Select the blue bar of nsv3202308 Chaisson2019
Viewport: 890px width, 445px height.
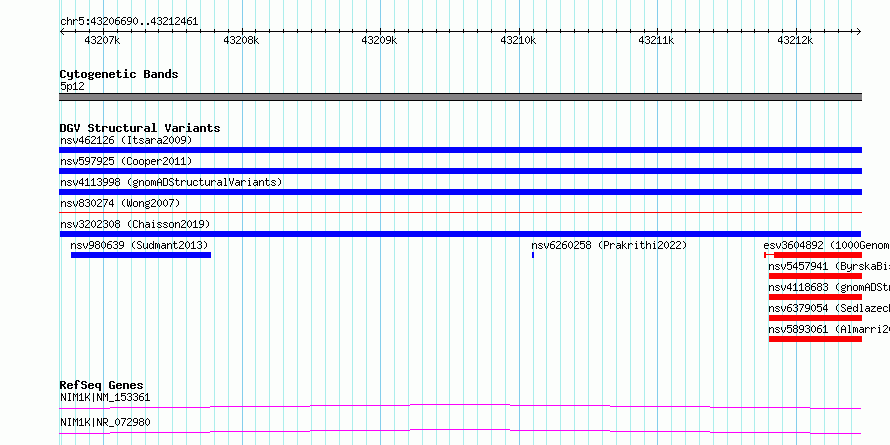[x=460, y=234]
